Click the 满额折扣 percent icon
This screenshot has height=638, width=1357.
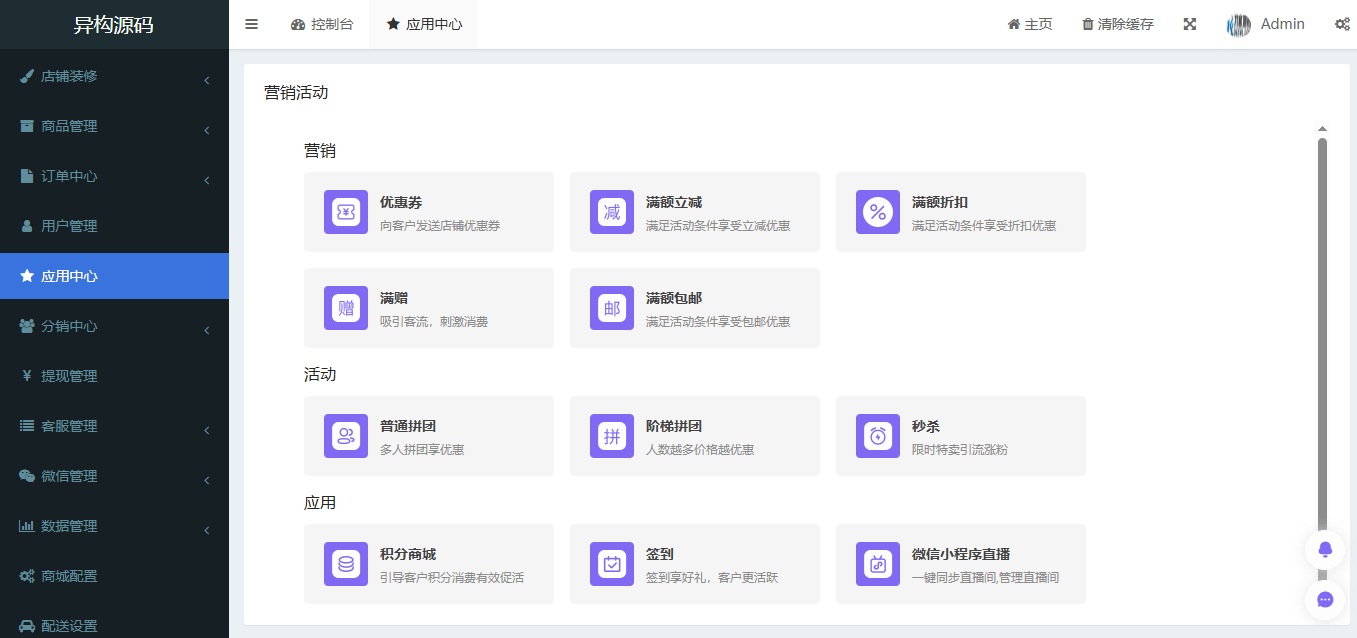click(x=877, y=212)
